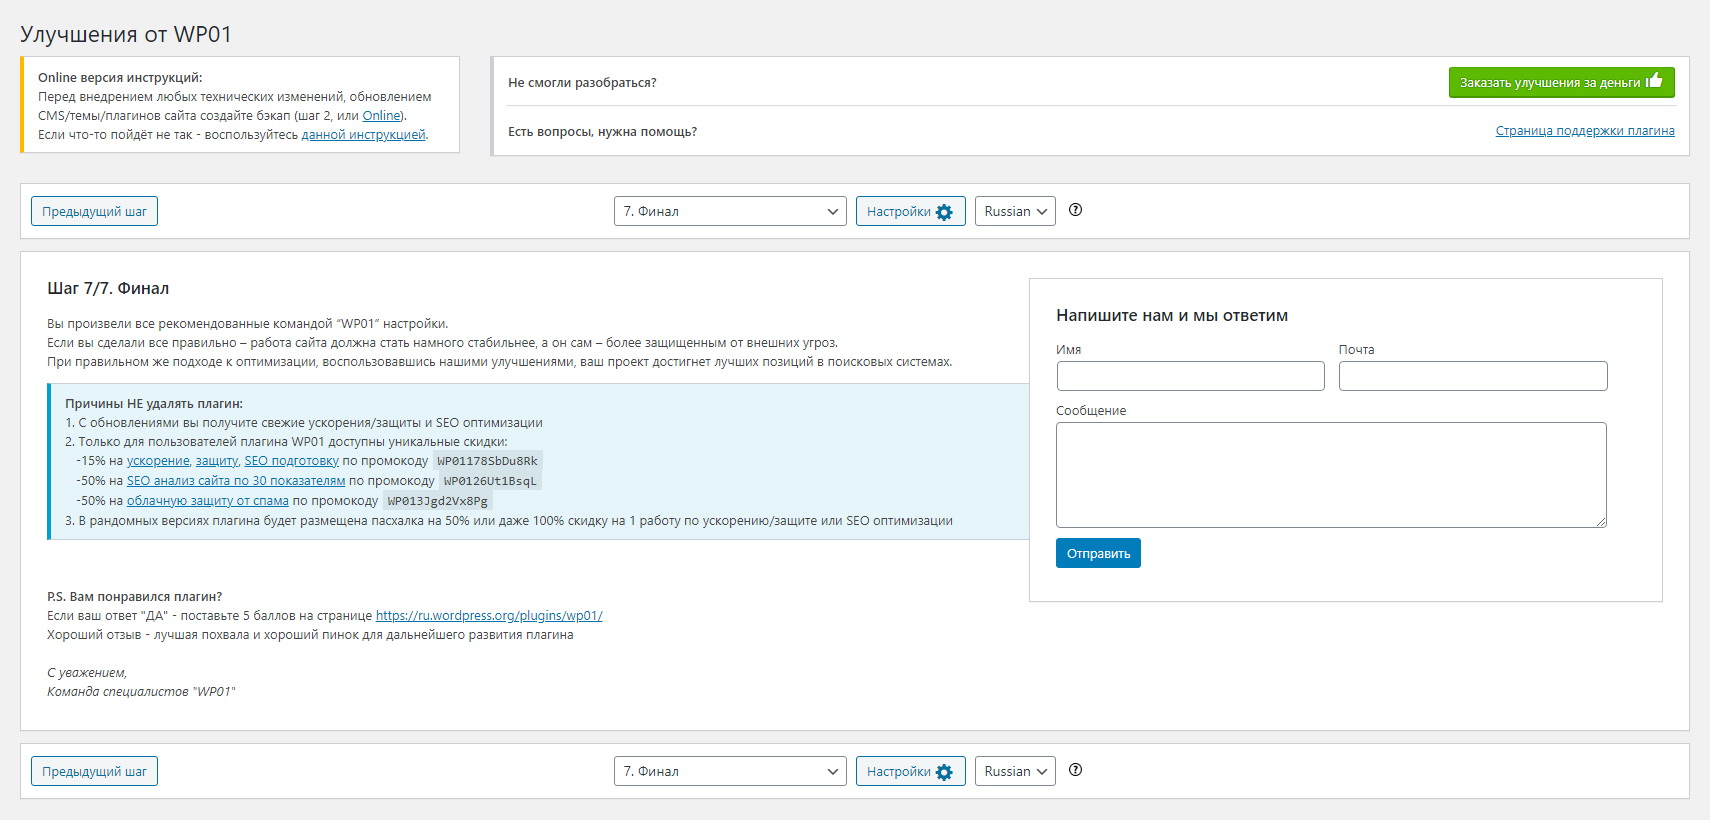This screenshot has width=1710, height=820.
Task: Click the heading 'Шаг 7/7. Финал'
Action: coord(108,288)
